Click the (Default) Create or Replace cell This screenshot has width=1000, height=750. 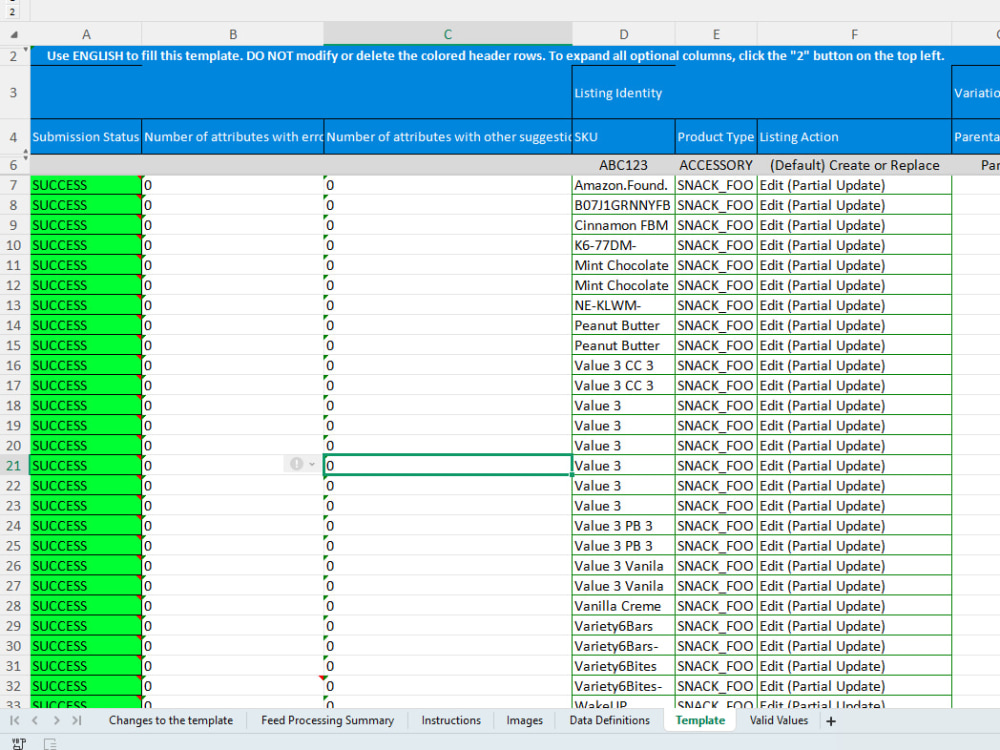coord(855,165)
